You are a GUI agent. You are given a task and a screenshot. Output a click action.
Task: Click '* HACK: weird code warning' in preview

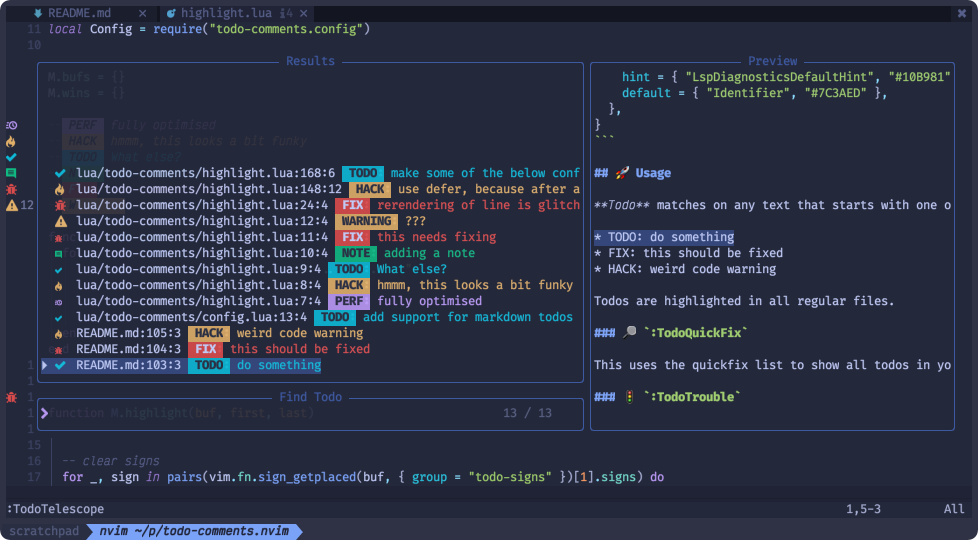[x=685, y=269]
